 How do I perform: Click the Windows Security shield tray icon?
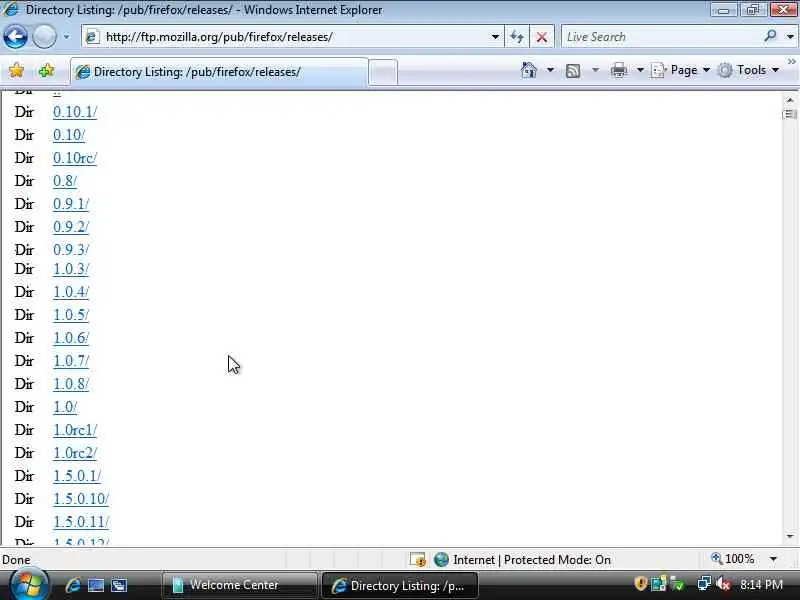(x=640, y=583)
